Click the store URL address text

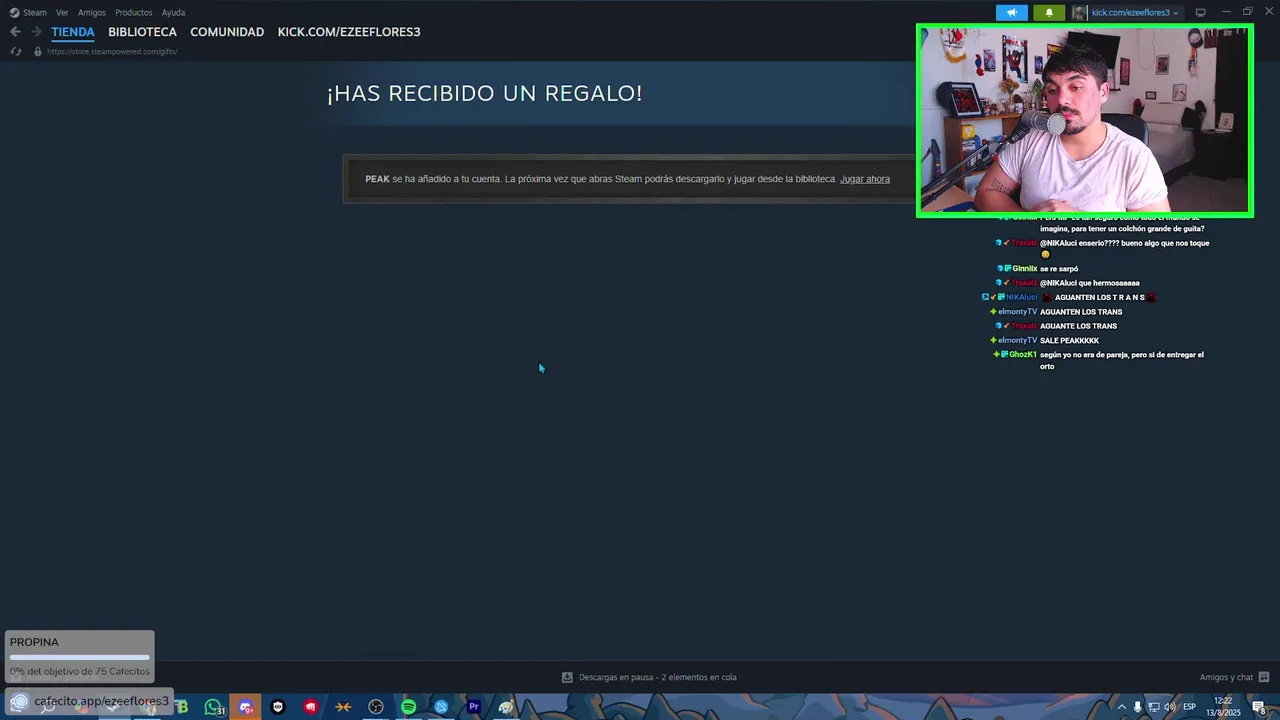point(112,51)
